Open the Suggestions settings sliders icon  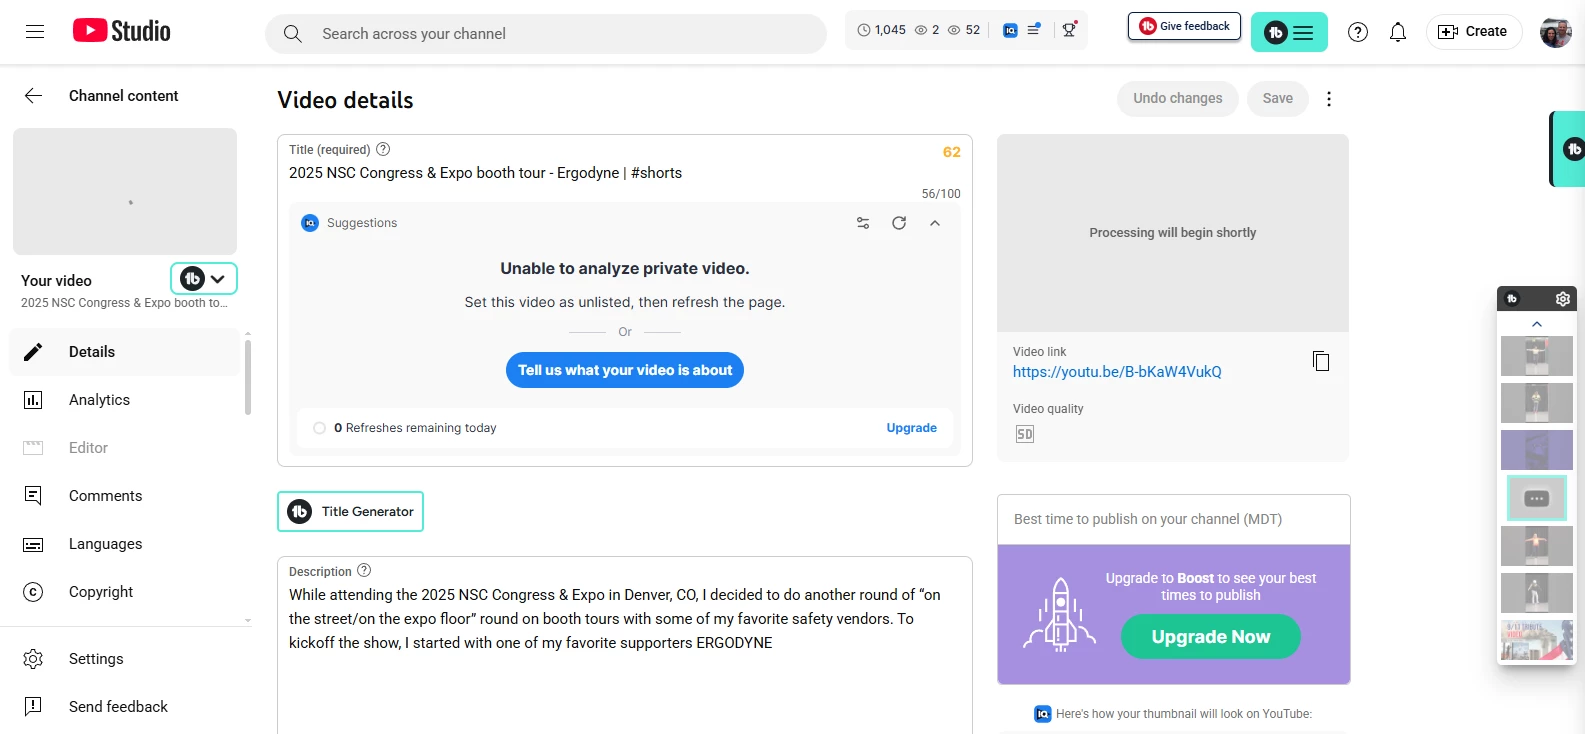tap(863, 223)
